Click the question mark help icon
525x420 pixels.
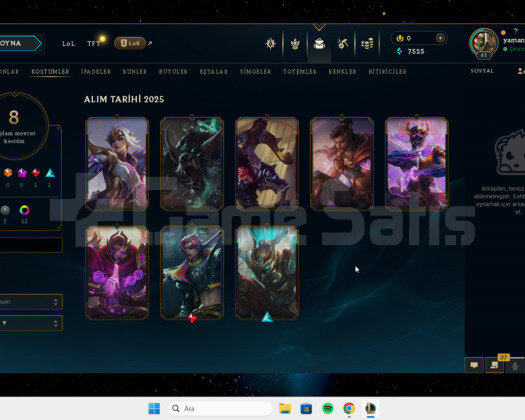pos(516,31)
